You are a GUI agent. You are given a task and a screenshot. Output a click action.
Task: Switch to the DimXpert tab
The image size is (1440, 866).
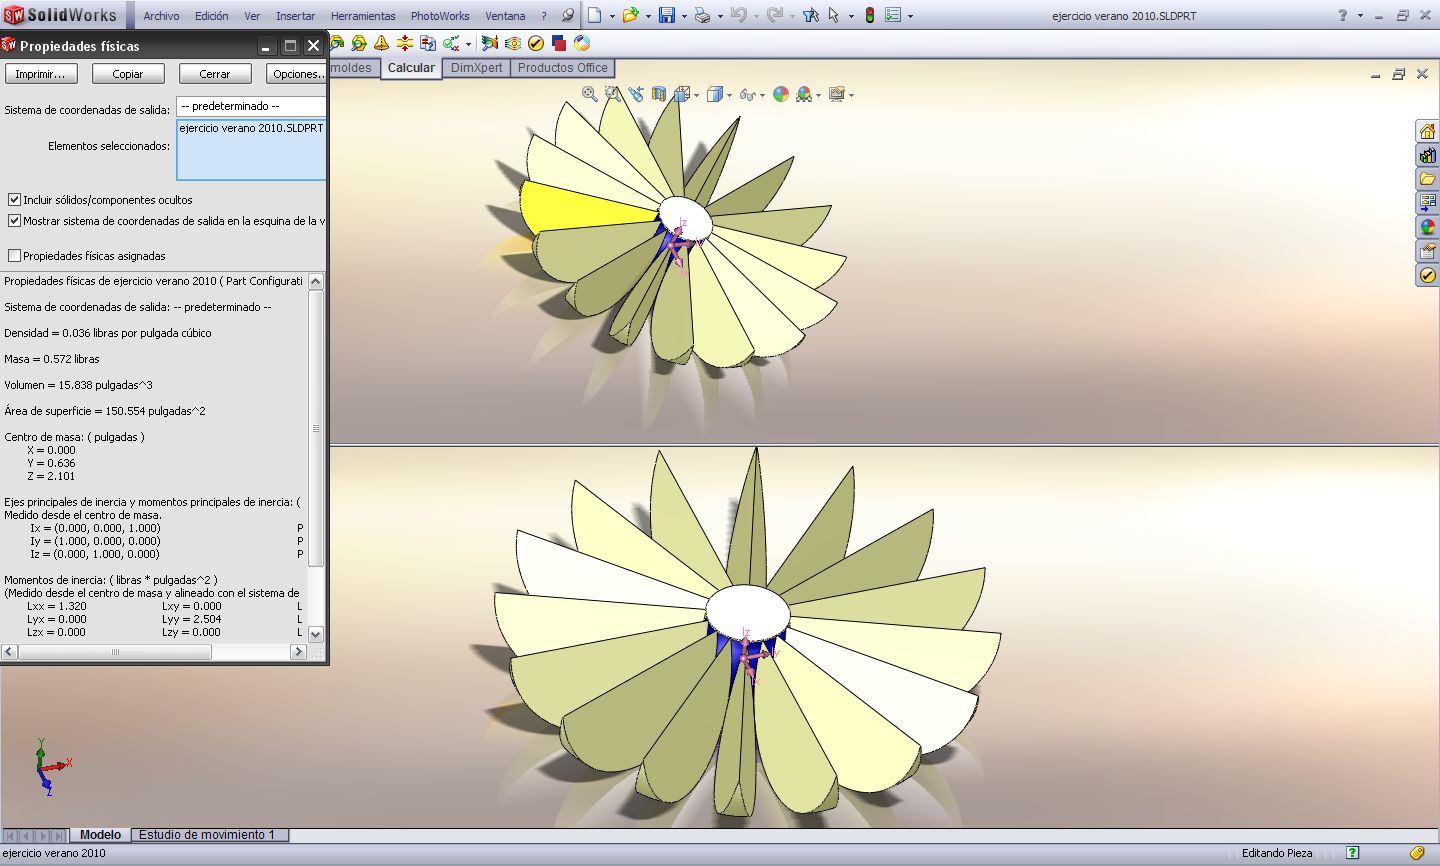[x=476, y=68]
